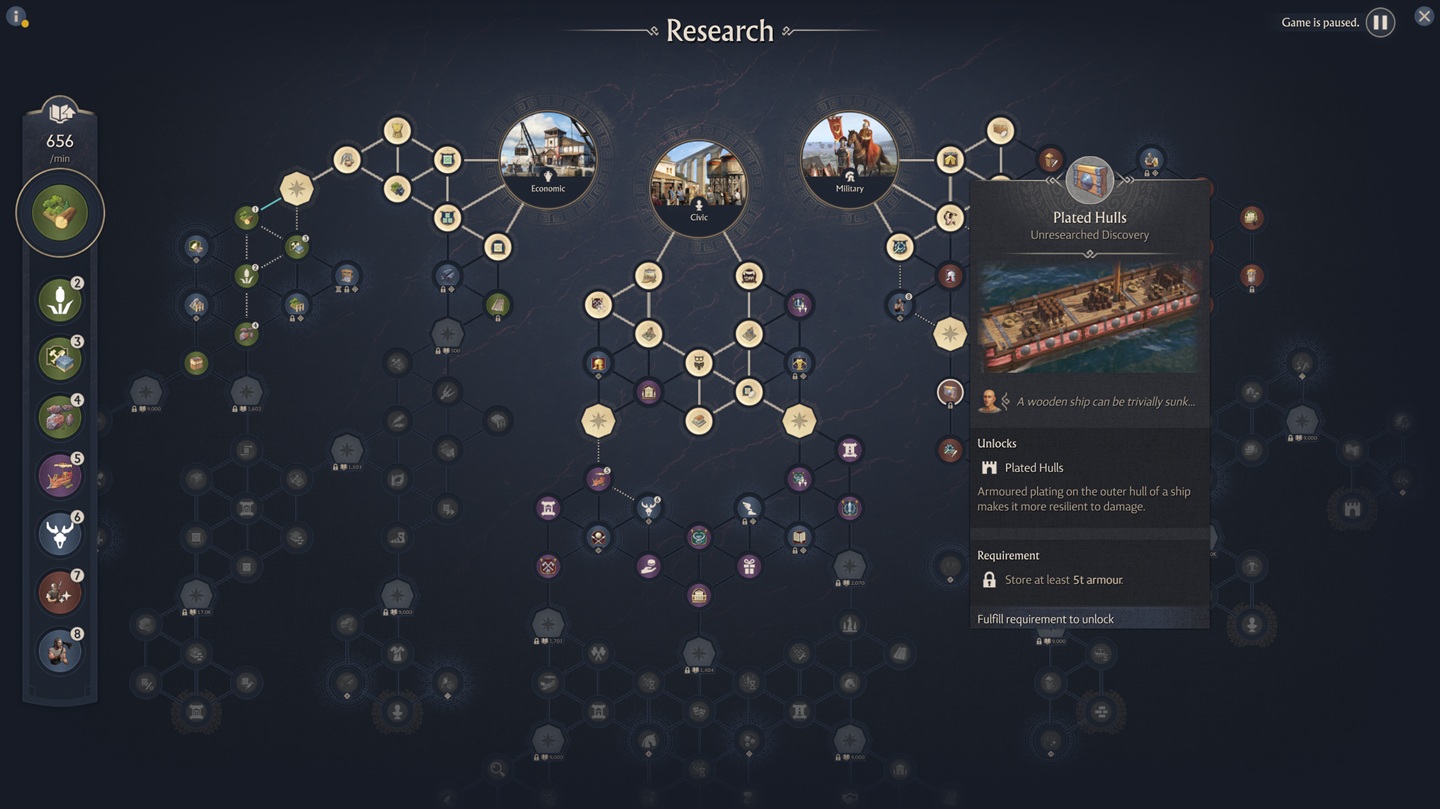The height and width of the screenshot is (809, 1440).
Task: Open the Civic research branch
Action: tap(698, 188)
